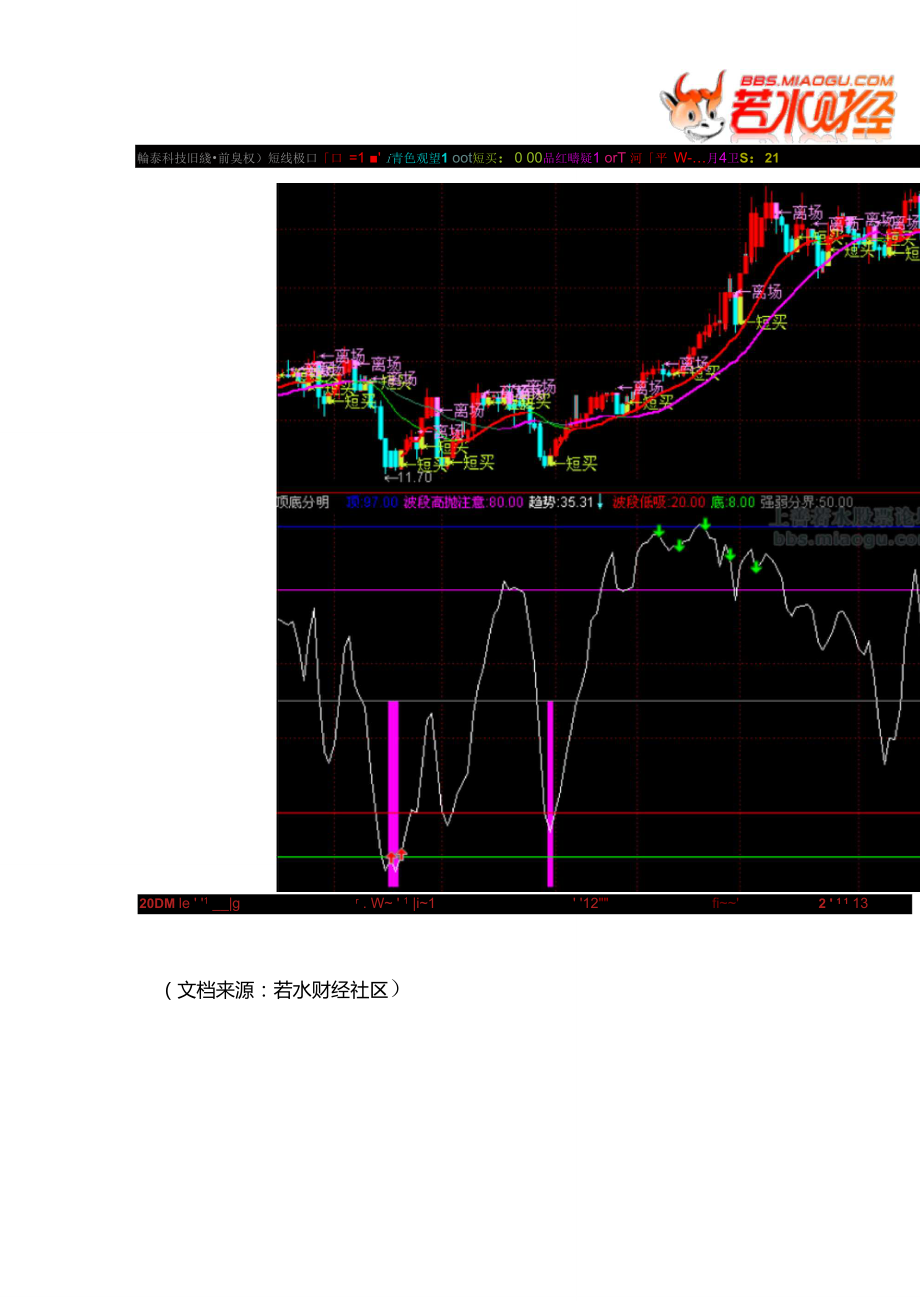Viewport: 920px width, 1301px height.
Task: Click the cyan down arrow after 趋势 value
Action: point(600,502)
